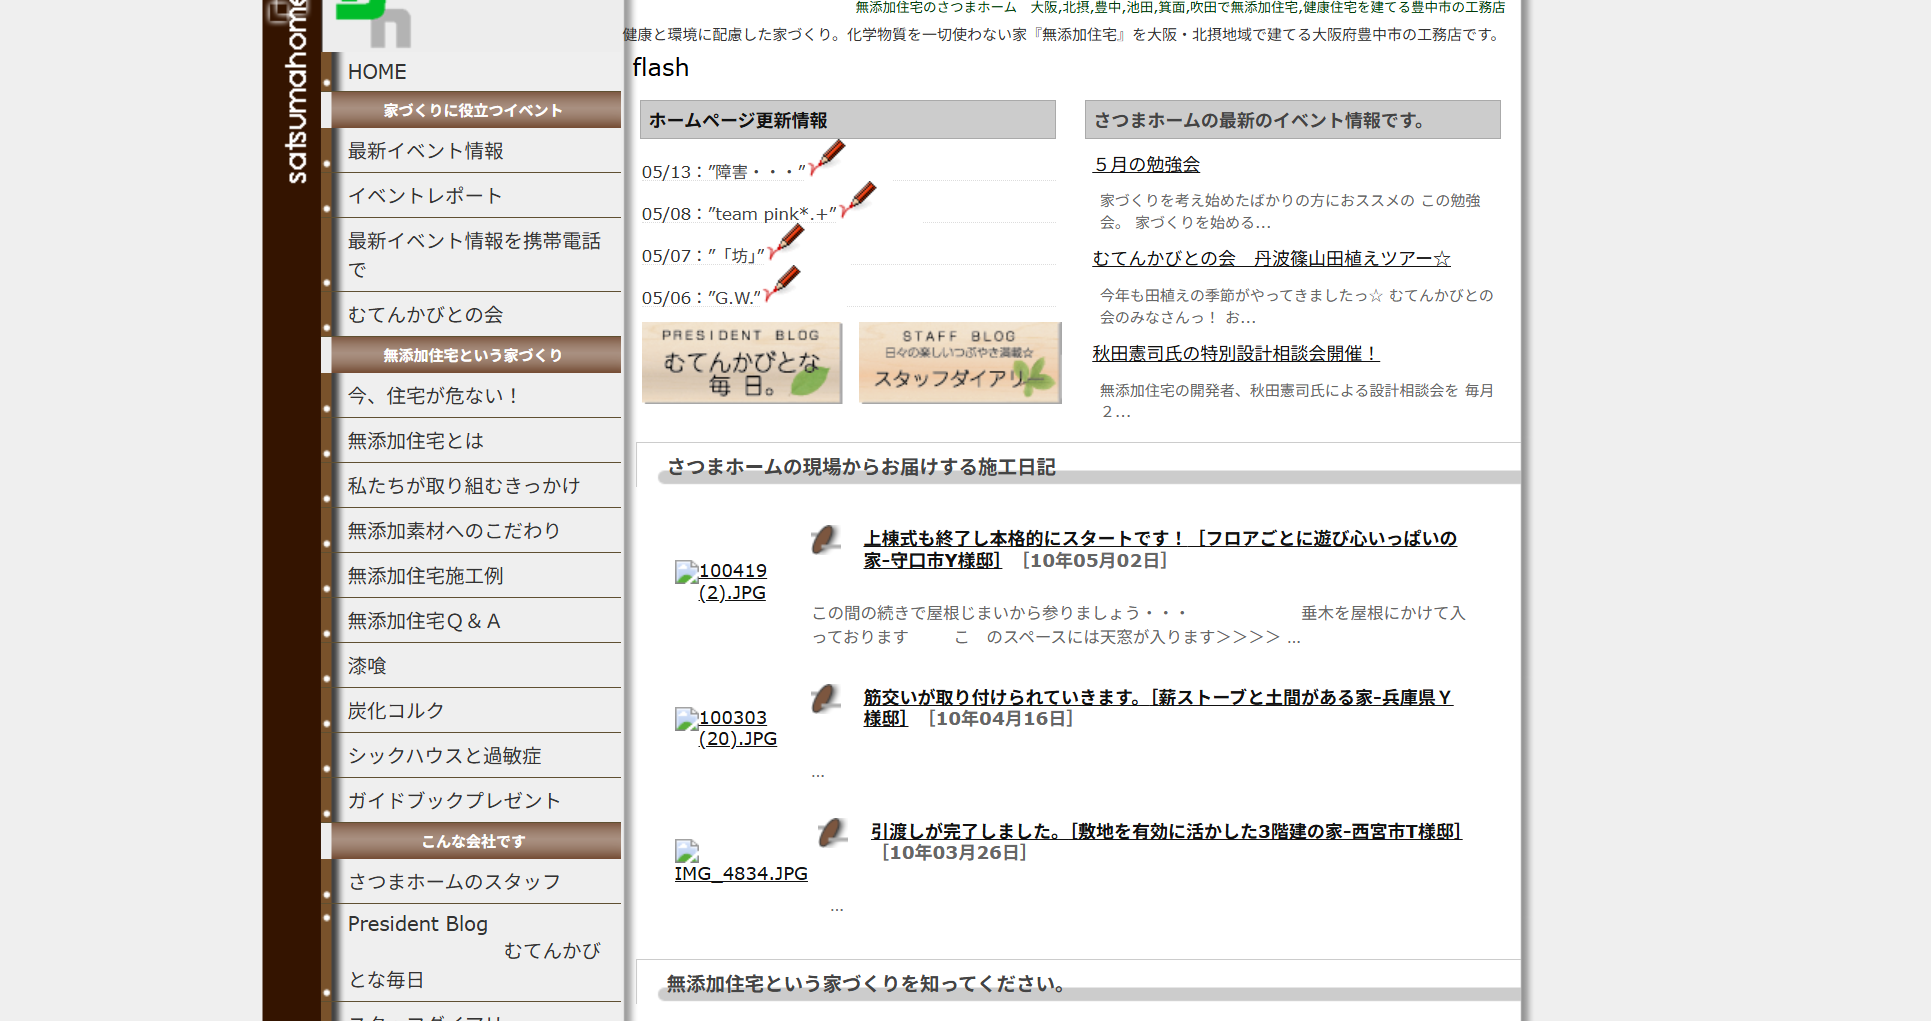Click the pencil icon beside the 05/13 update

(828, 158)
